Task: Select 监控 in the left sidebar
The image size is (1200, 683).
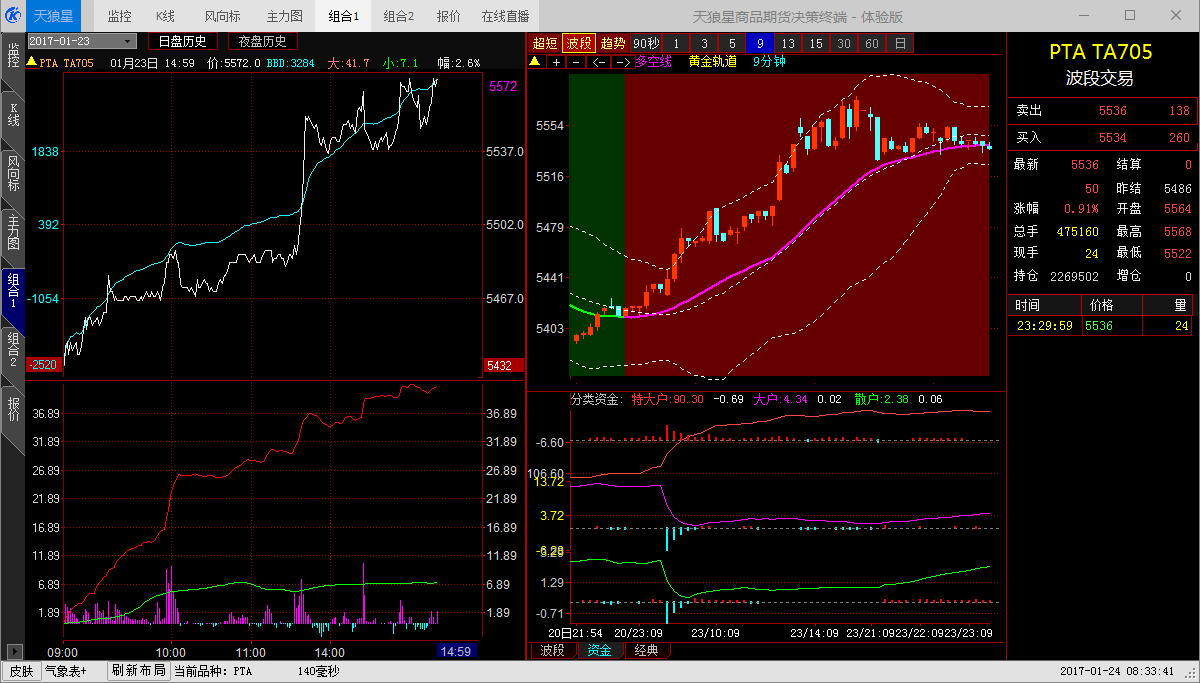Action: tap(13, 55)
